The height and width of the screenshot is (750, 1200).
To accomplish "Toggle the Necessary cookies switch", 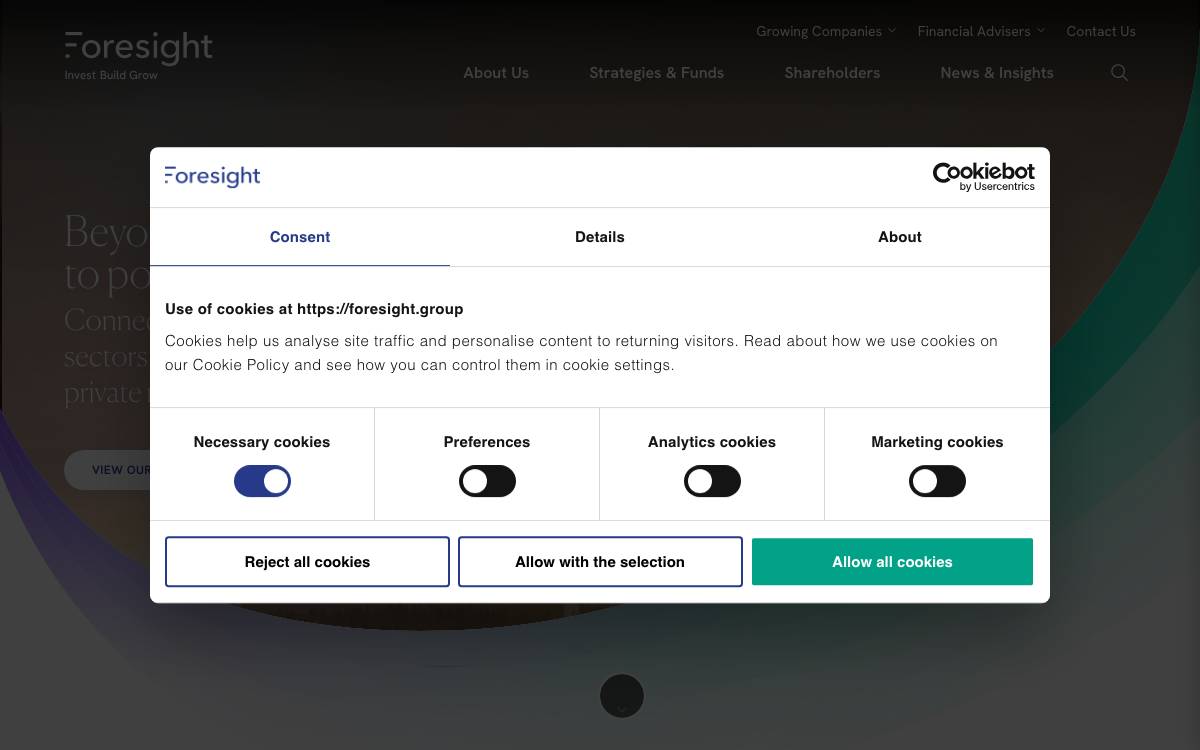I will click(x=262, y=481).
